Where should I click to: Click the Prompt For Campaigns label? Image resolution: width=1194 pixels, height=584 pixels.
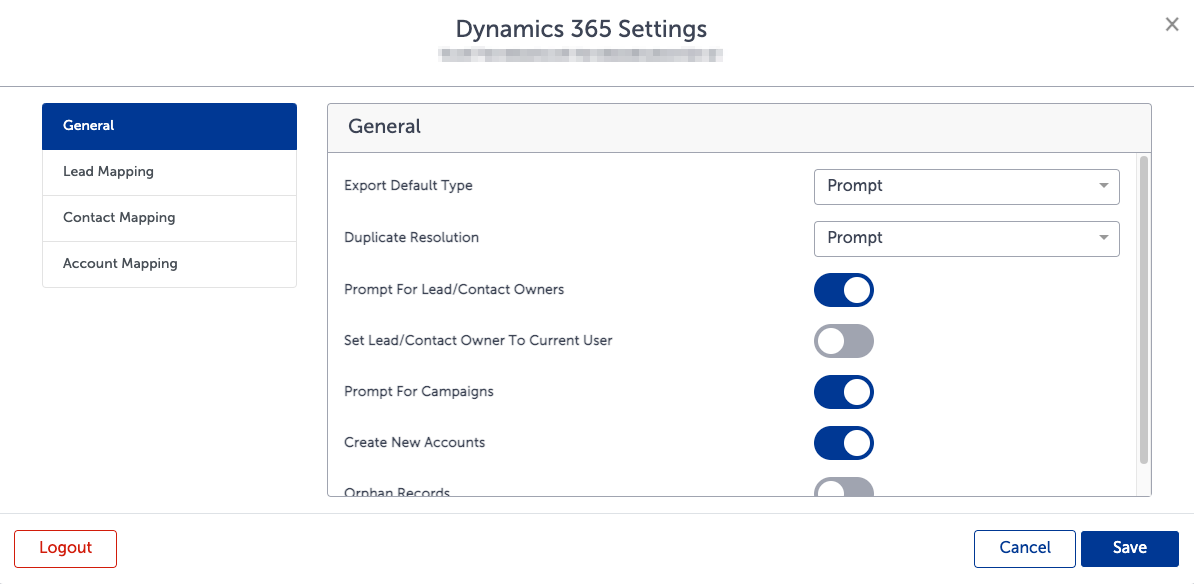[x=419, y=391]
